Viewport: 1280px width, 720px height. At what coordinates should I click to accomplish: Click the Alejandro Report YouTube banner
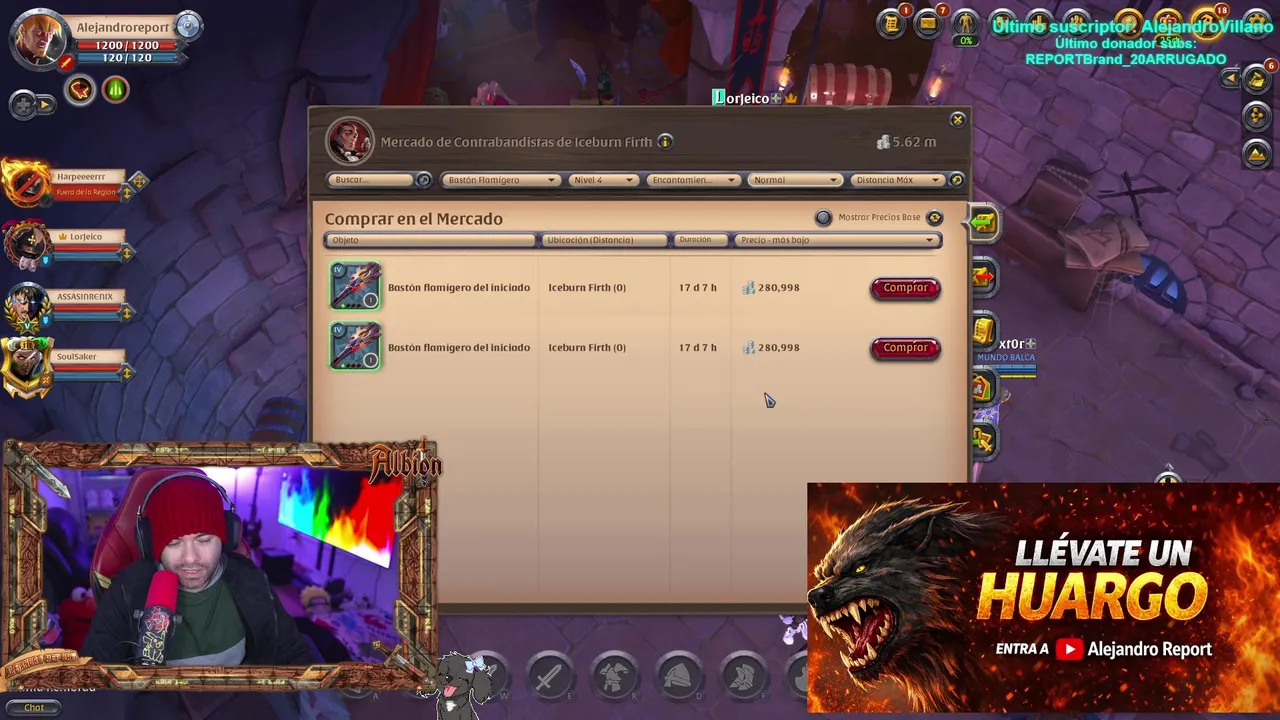click(1043, 597)
